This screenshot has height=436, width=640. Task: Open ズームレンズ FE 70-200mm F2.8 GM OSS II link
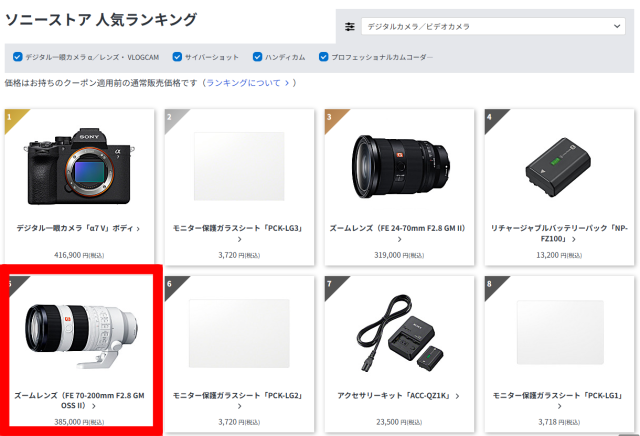80,401
